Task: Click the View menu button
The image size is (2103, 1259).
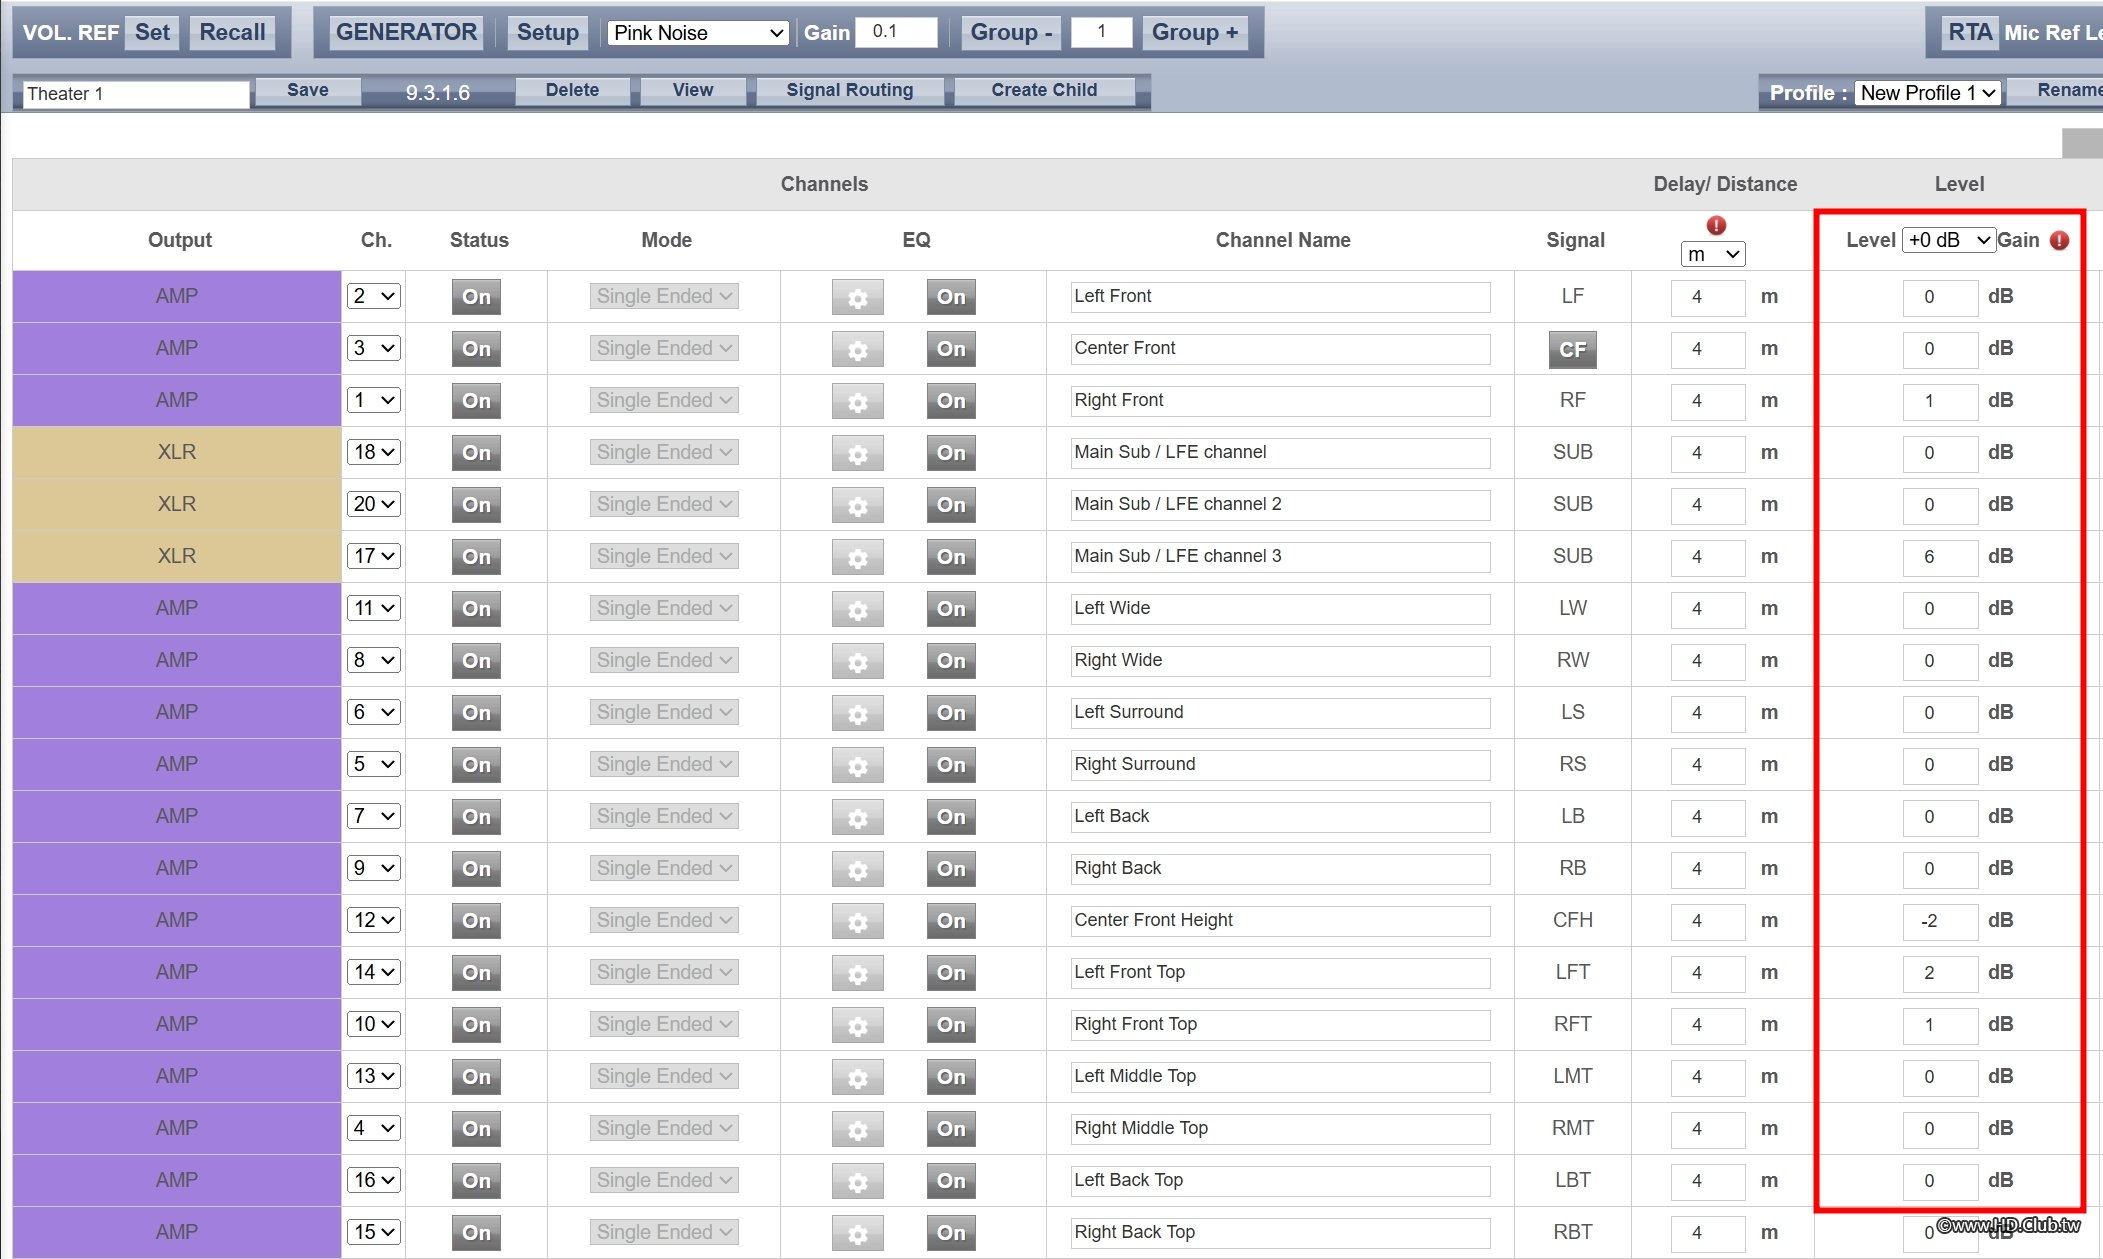Action: point(692,90)
